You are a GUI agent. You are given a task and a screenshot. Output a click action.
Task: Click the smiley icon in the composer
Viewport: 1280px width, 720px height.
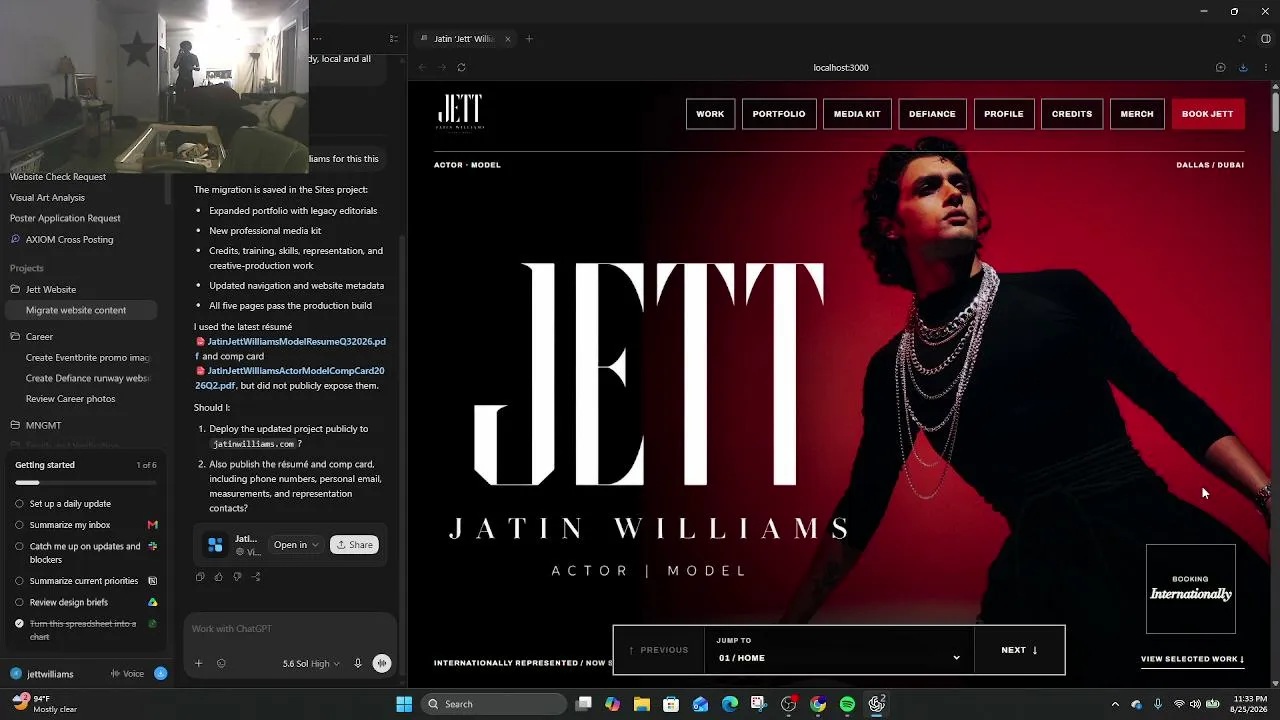(x=221, y=663)
